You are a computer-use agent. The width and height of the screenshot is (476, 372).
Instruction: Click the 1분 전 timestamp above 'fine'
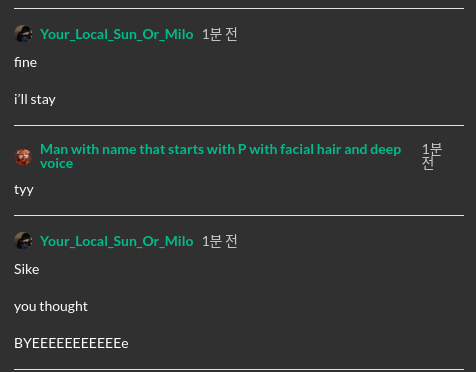click(220, 34)
